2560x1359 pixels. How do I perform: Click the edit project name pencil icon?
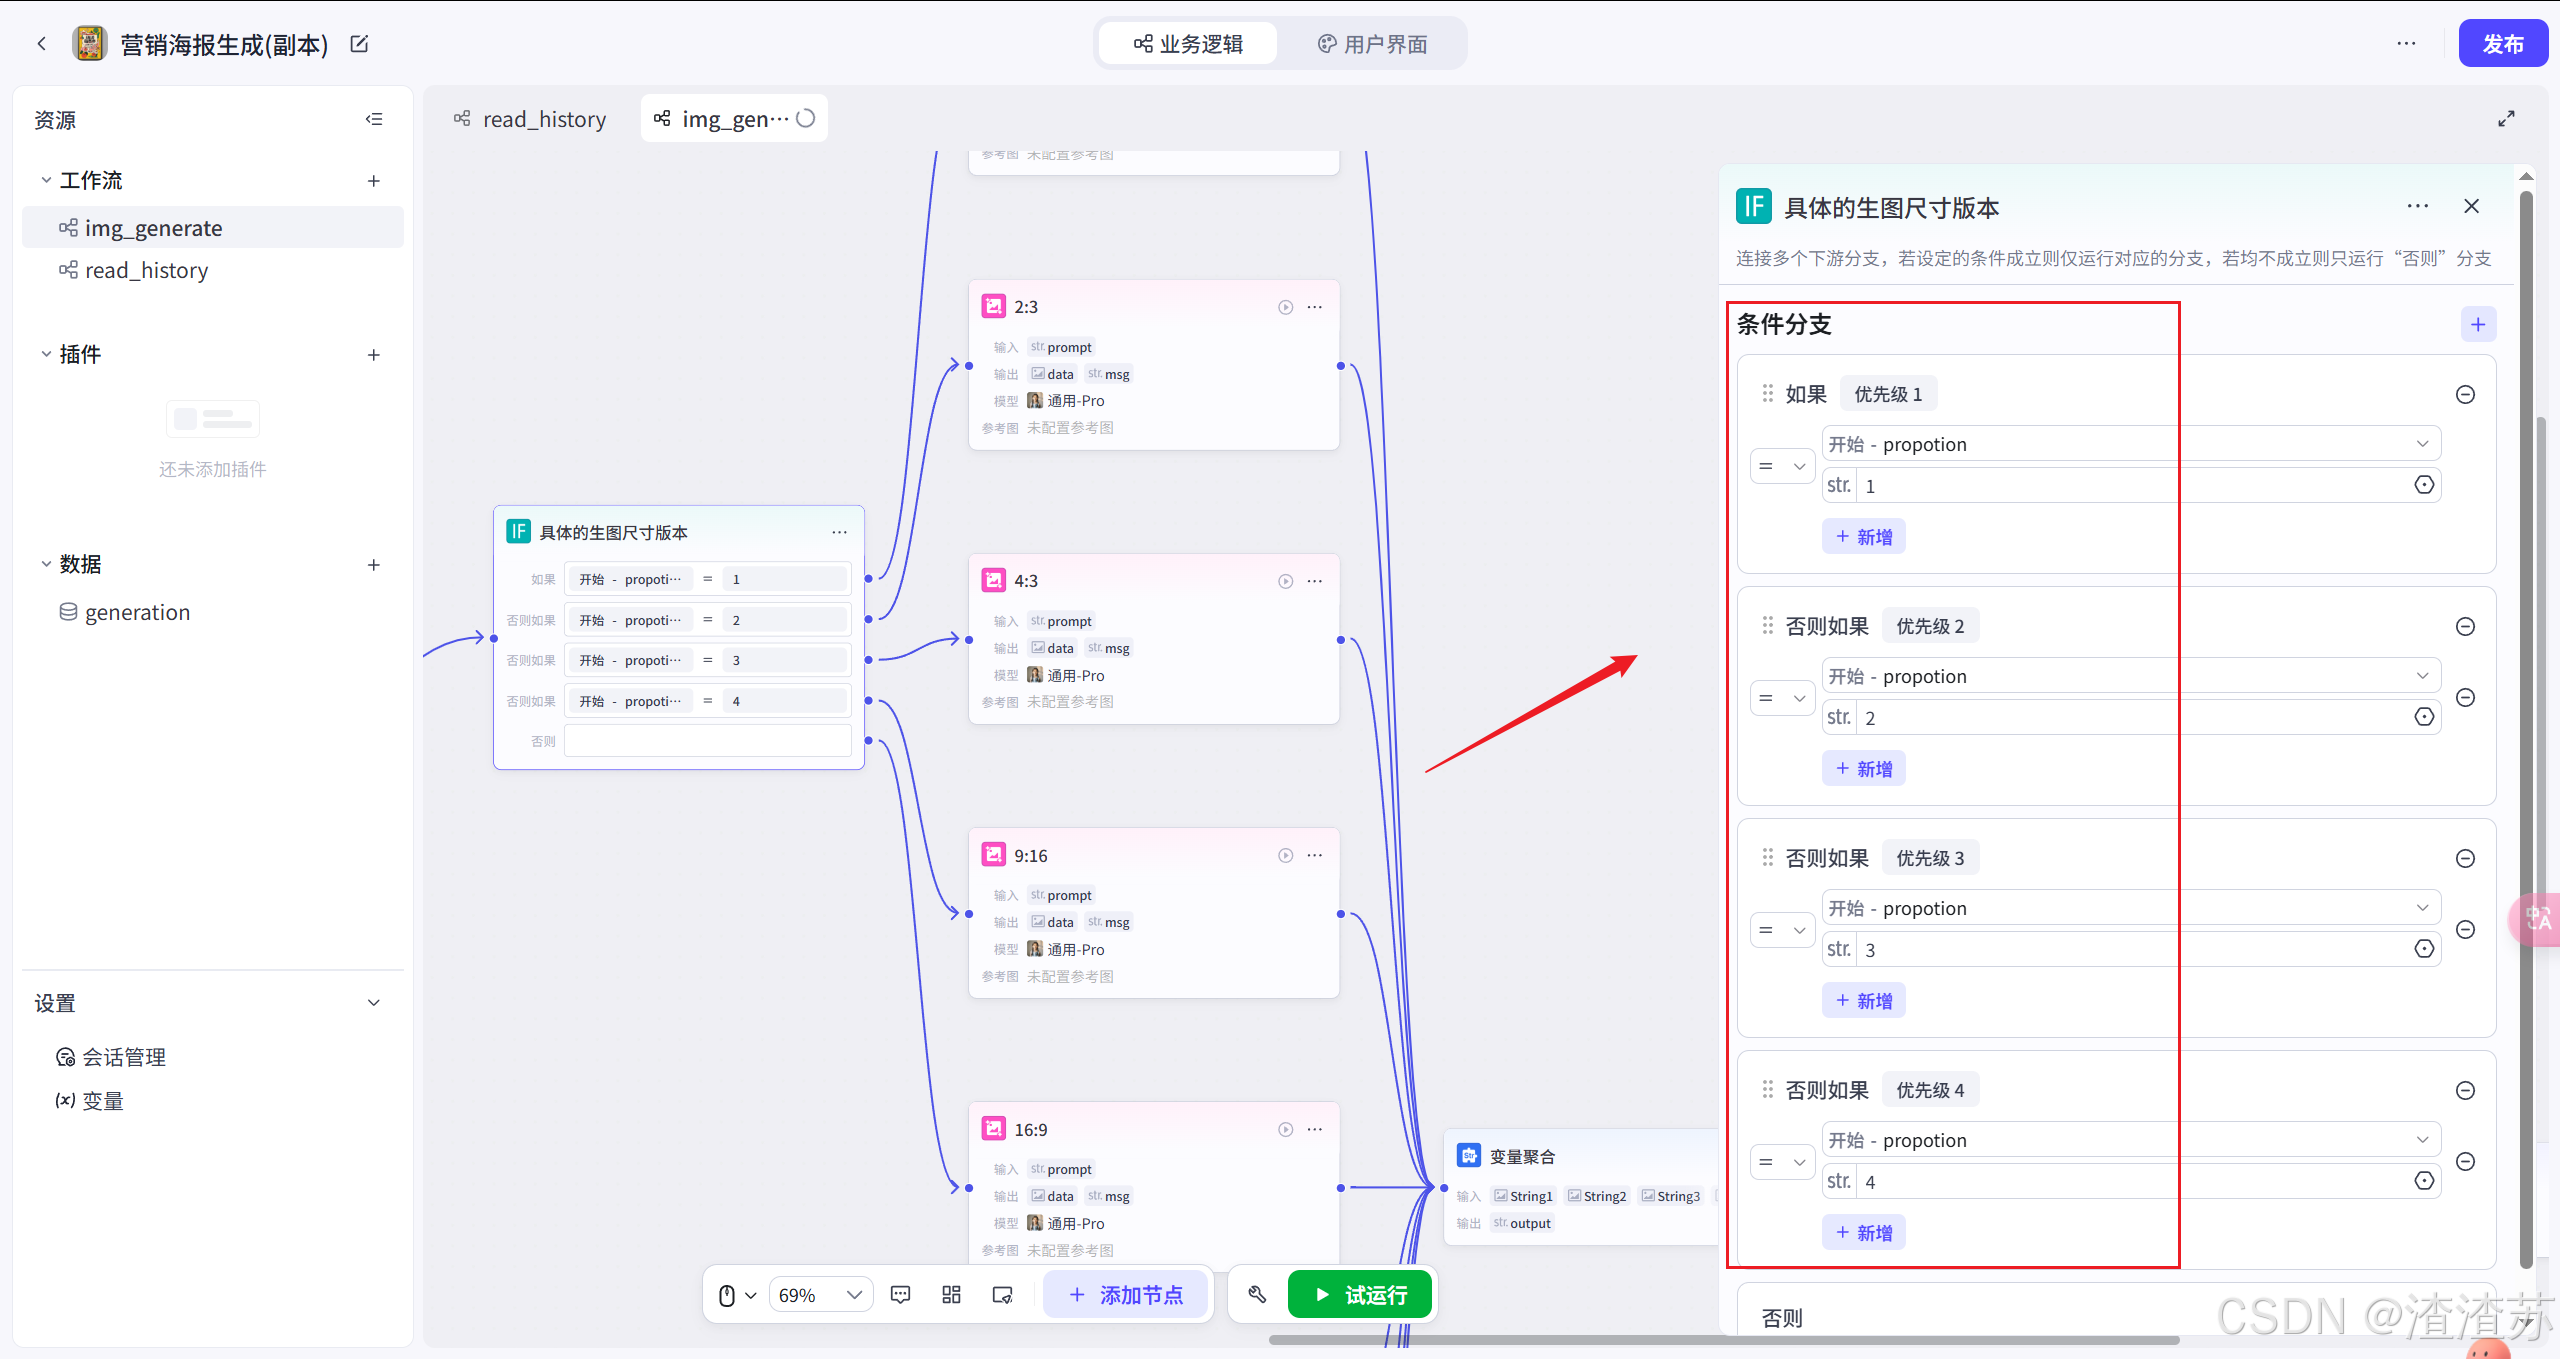[359, 44]
